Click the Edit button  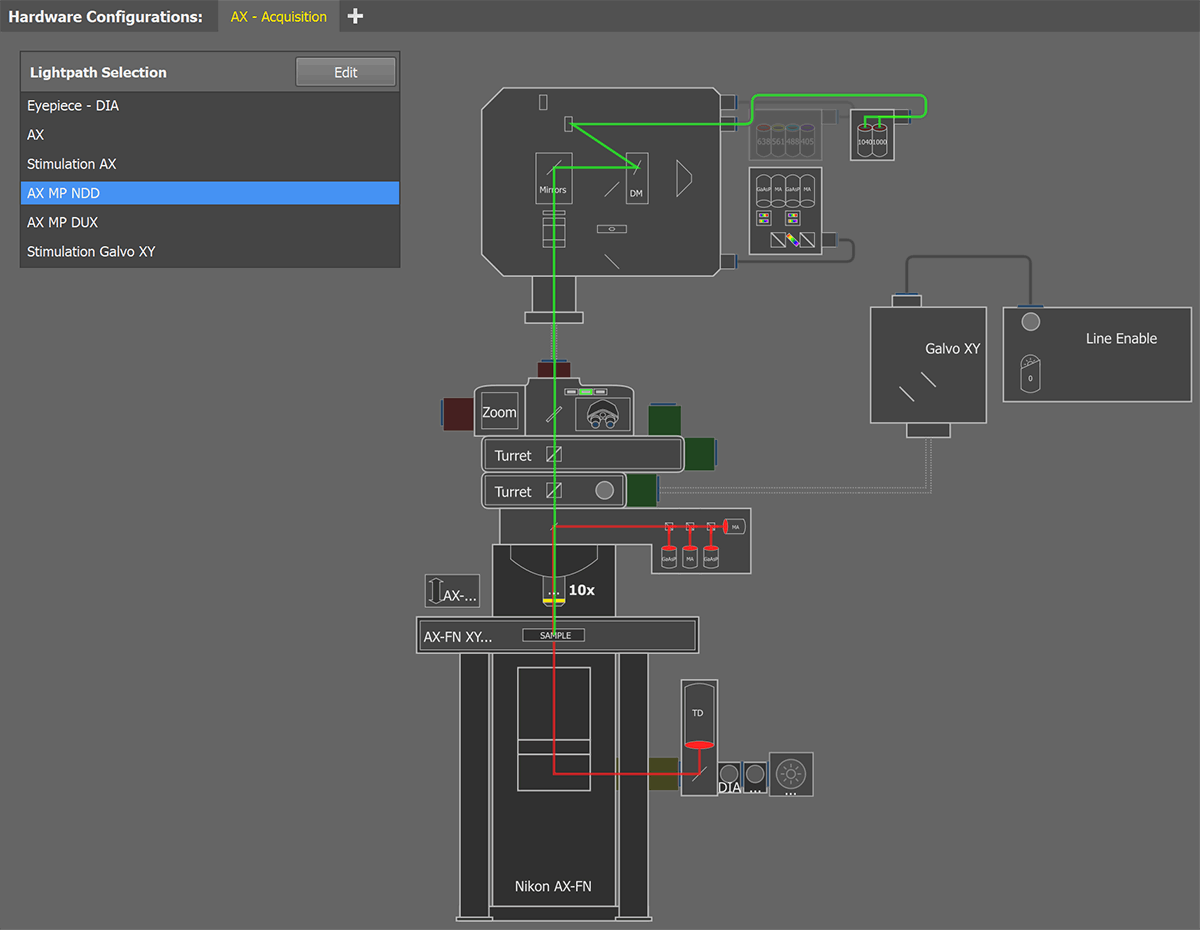(346, 72)
